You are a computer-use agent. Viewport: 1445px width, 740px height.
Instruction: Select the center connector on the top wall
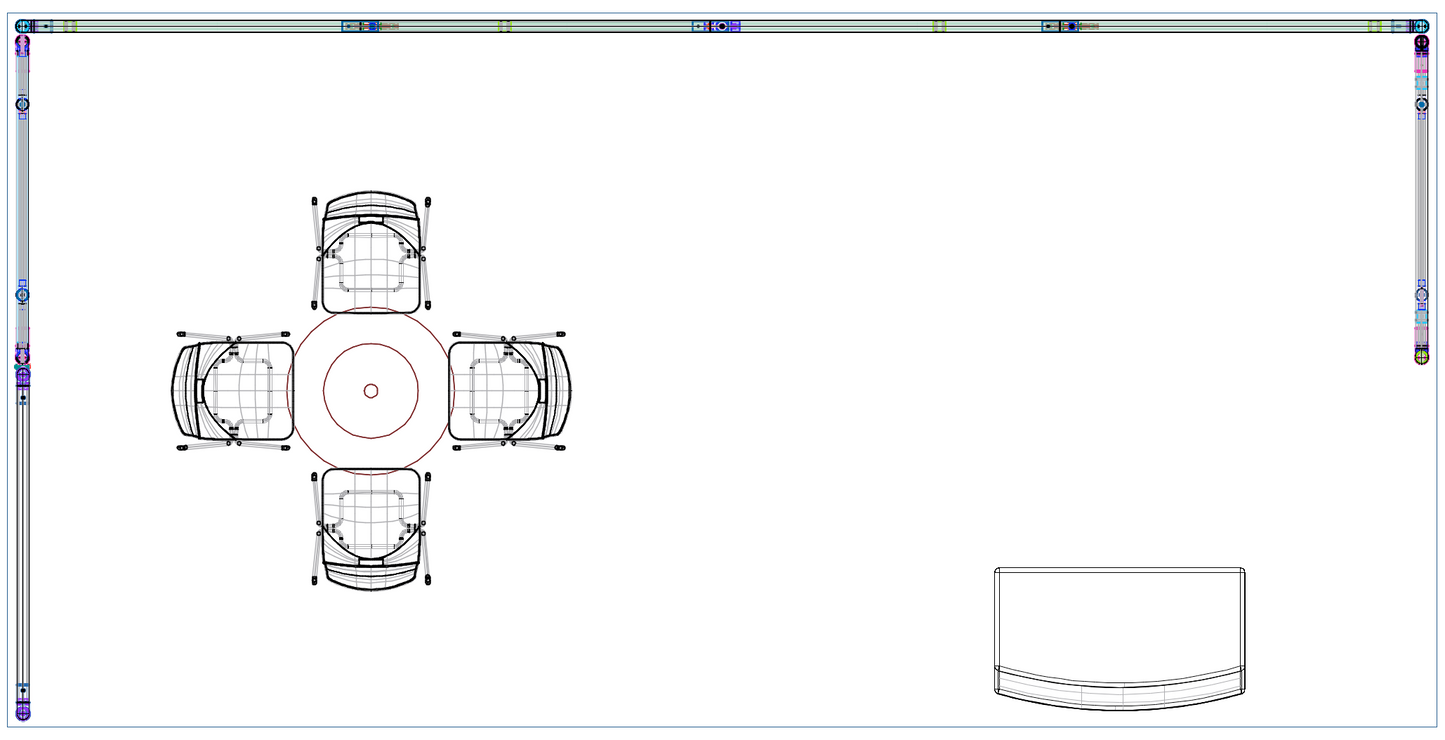click(x=722, y=26)
